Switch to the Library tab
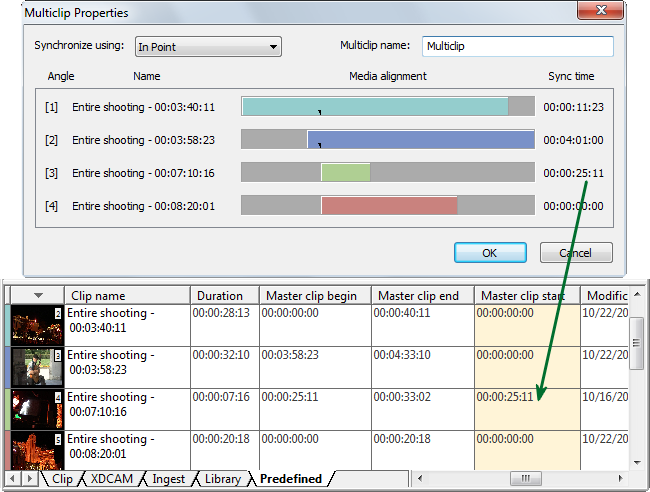 (x=223, y=479)
